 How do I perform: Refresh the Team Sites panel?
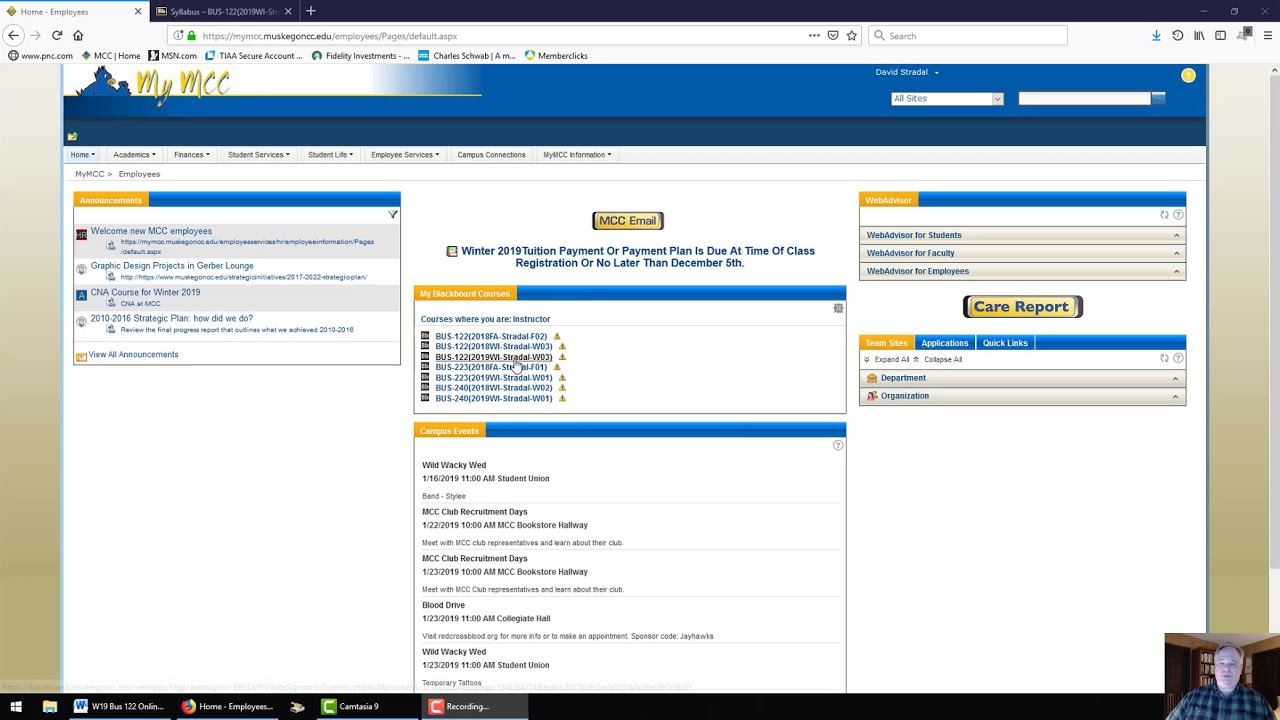pyautogui.click(x=1164, y=358)
